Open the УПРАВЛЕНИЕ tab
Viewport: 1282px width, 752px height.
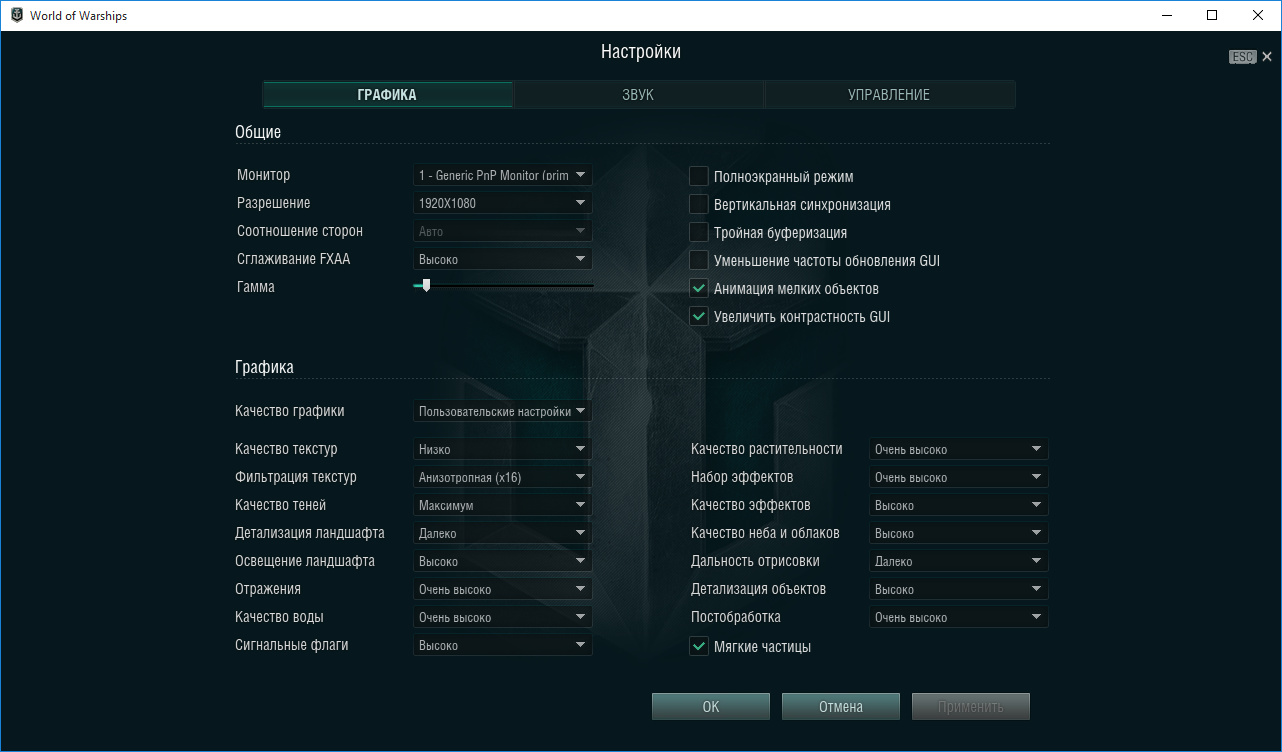point(890,95)
